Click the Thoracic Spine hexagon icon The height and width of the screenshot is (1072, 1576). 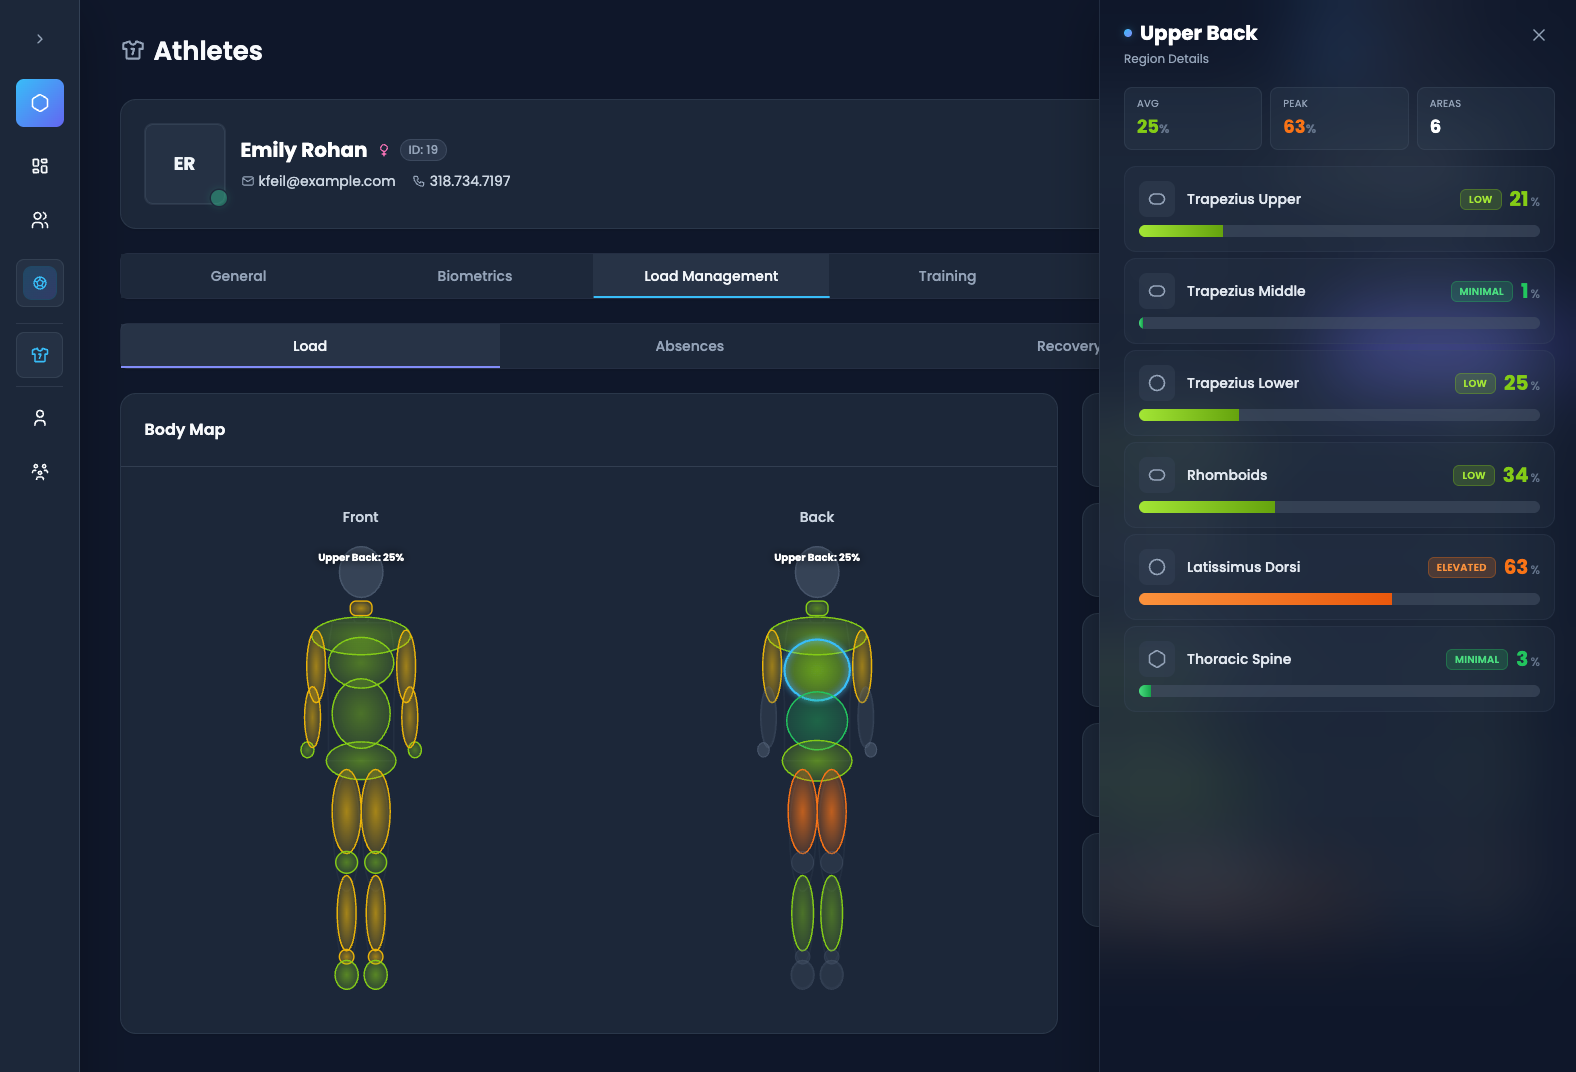1157,659
